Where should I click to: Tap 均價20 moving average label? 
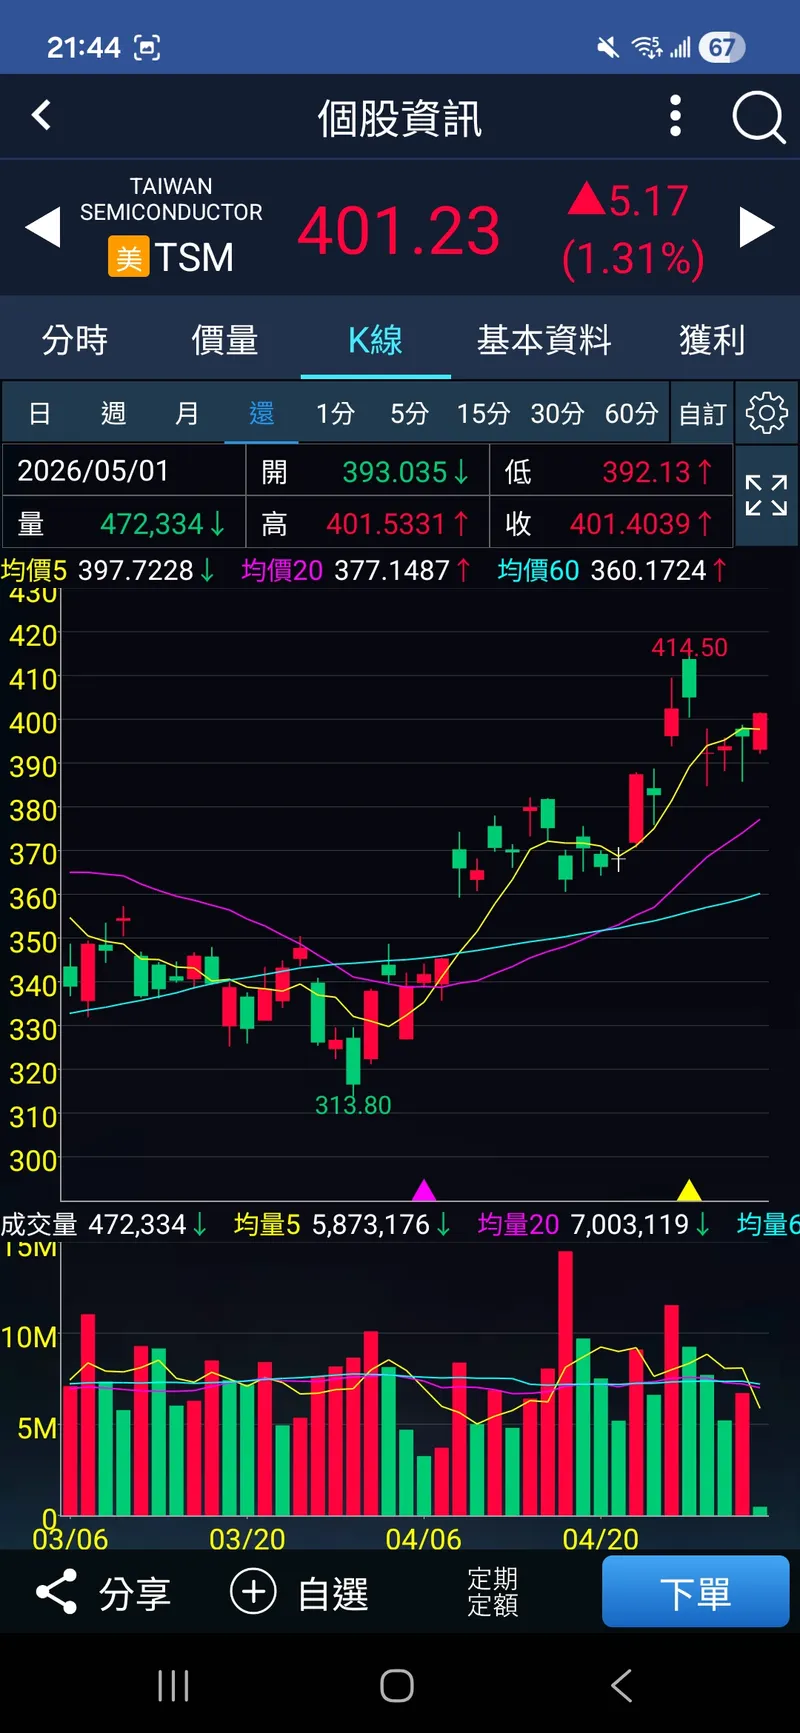pos(282,570)
